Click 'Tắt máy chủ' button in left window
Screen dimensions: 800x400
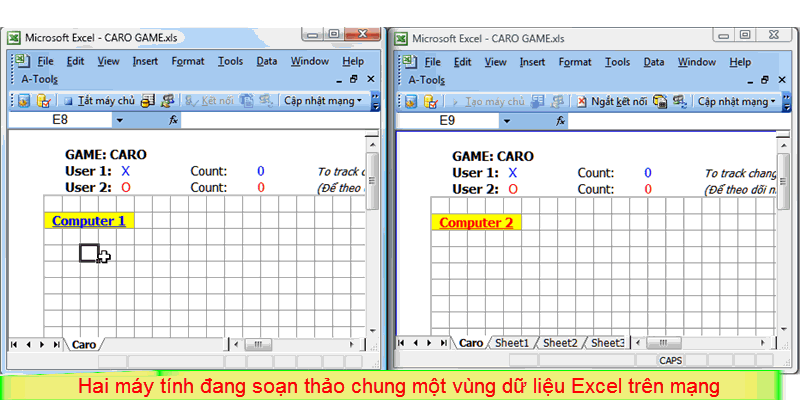pyautogui.click(x=98, y=101)
